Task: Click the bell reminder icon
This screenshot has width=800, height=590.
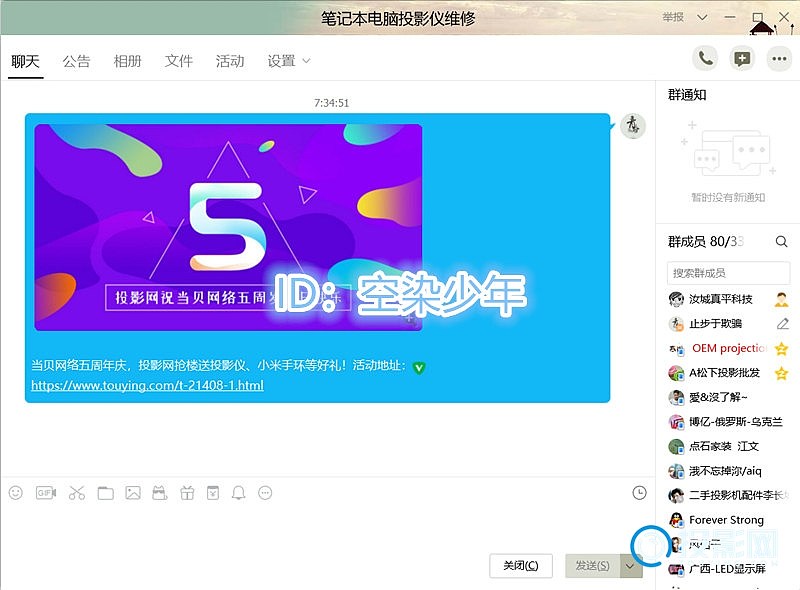Action: pyautogui.click(x=238, y=493)
